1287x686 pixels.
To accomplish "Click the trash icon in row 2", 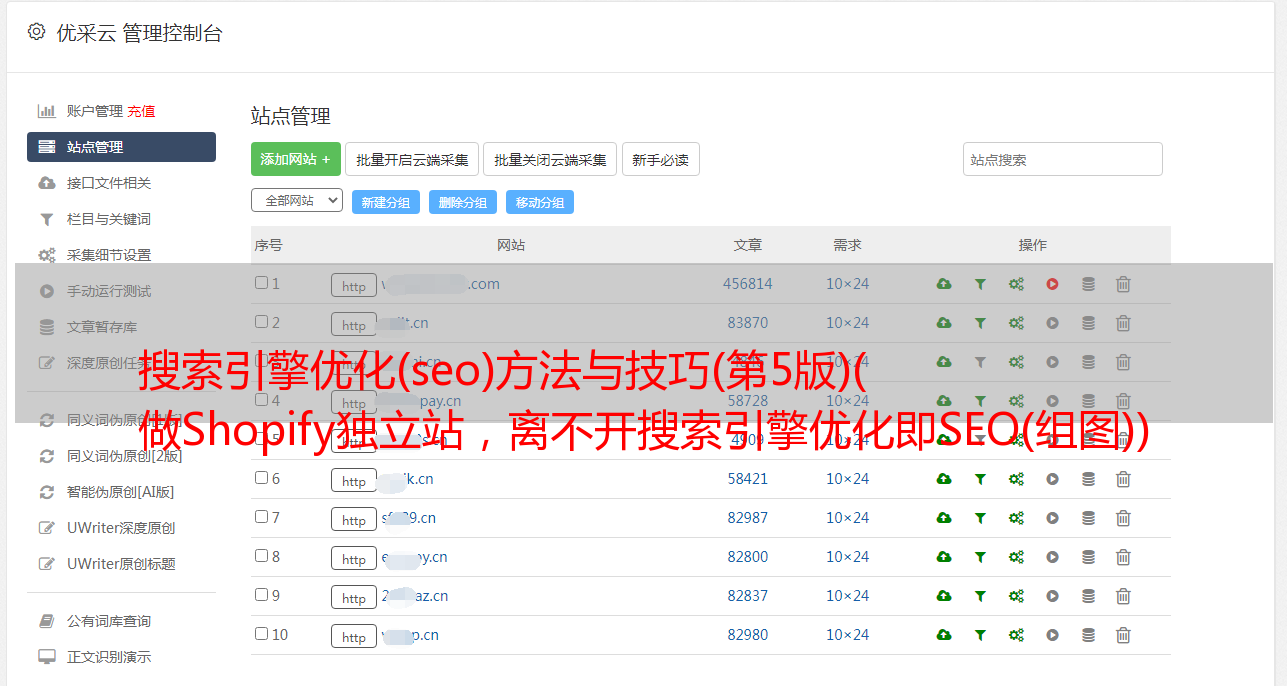I will 1123,323.
